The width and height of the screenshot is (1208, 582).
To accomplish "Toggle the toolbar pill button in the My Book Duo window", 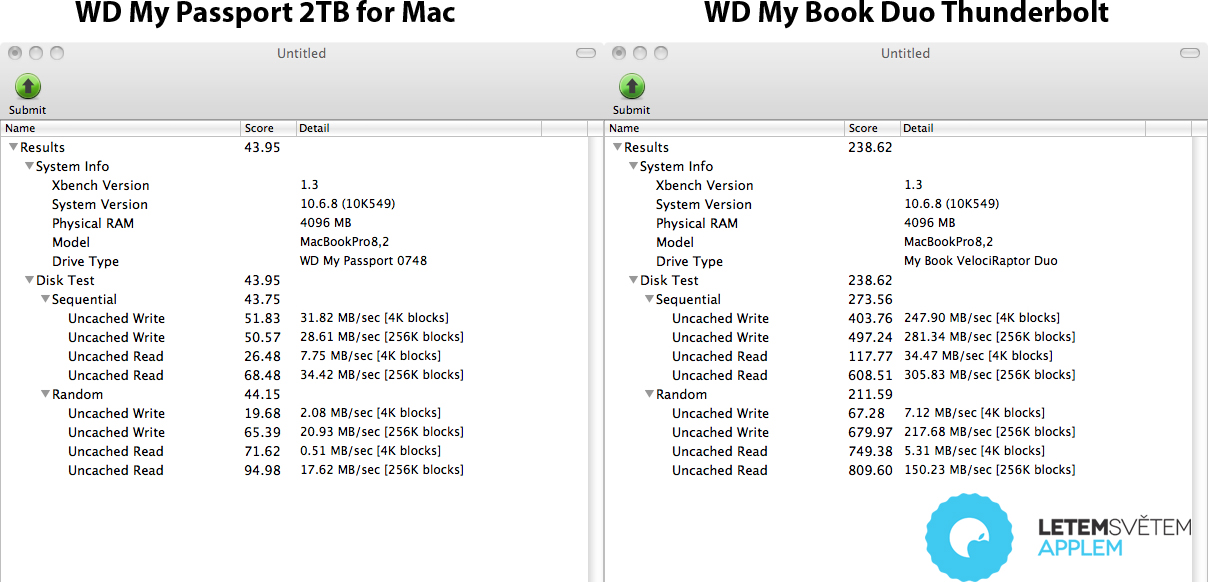I will (x=1190, y=53).
